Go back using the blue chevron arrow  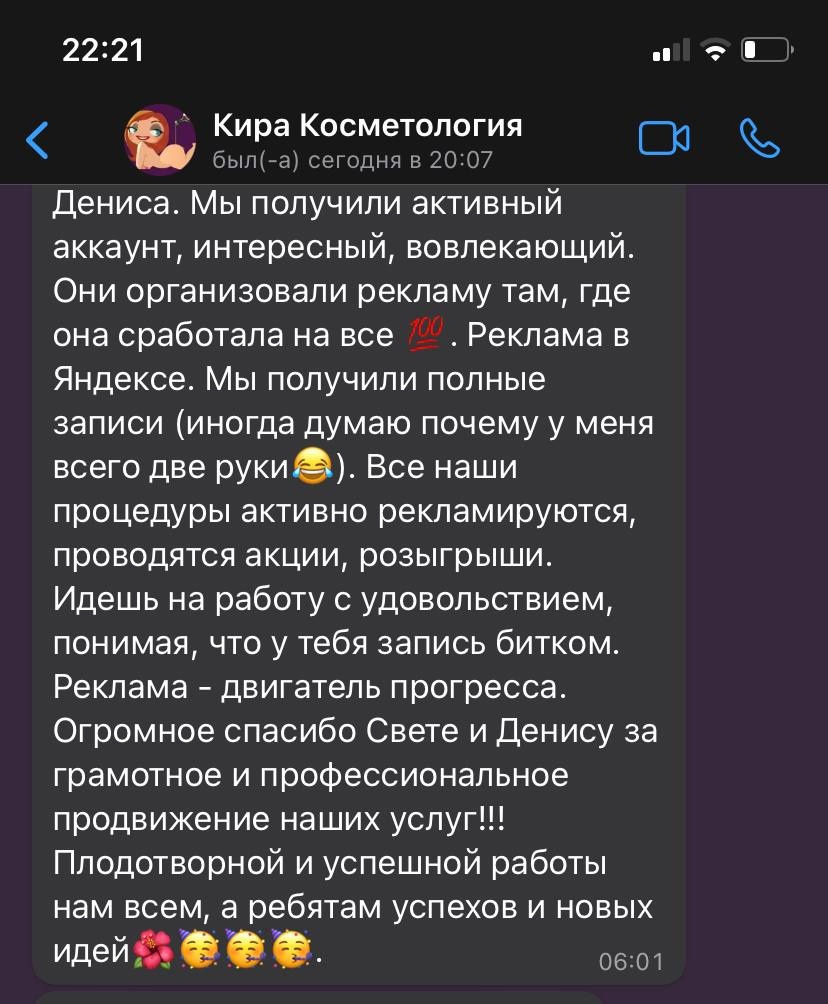point(37,140)
